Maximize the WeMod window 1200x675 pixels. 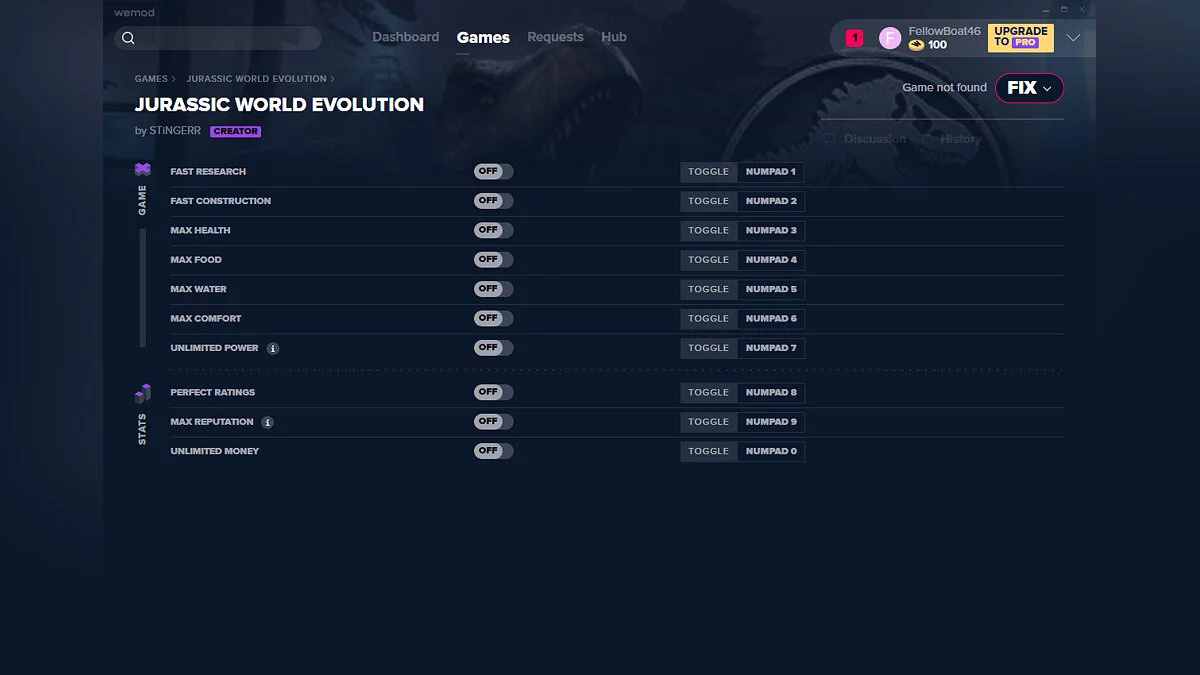(1063, 10)
